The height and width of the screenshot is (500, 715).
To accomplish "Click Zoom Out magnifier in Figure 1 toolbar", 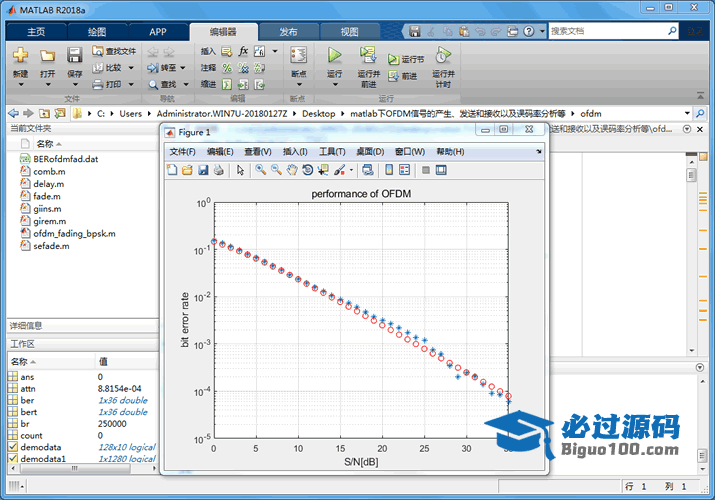I will point(276,170).
